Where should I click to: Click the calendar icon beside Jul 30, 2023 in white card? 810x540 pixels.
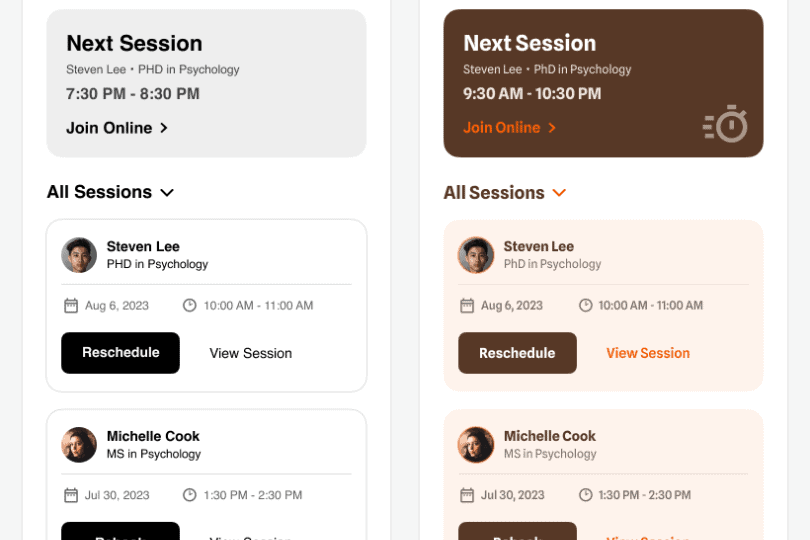71,495
